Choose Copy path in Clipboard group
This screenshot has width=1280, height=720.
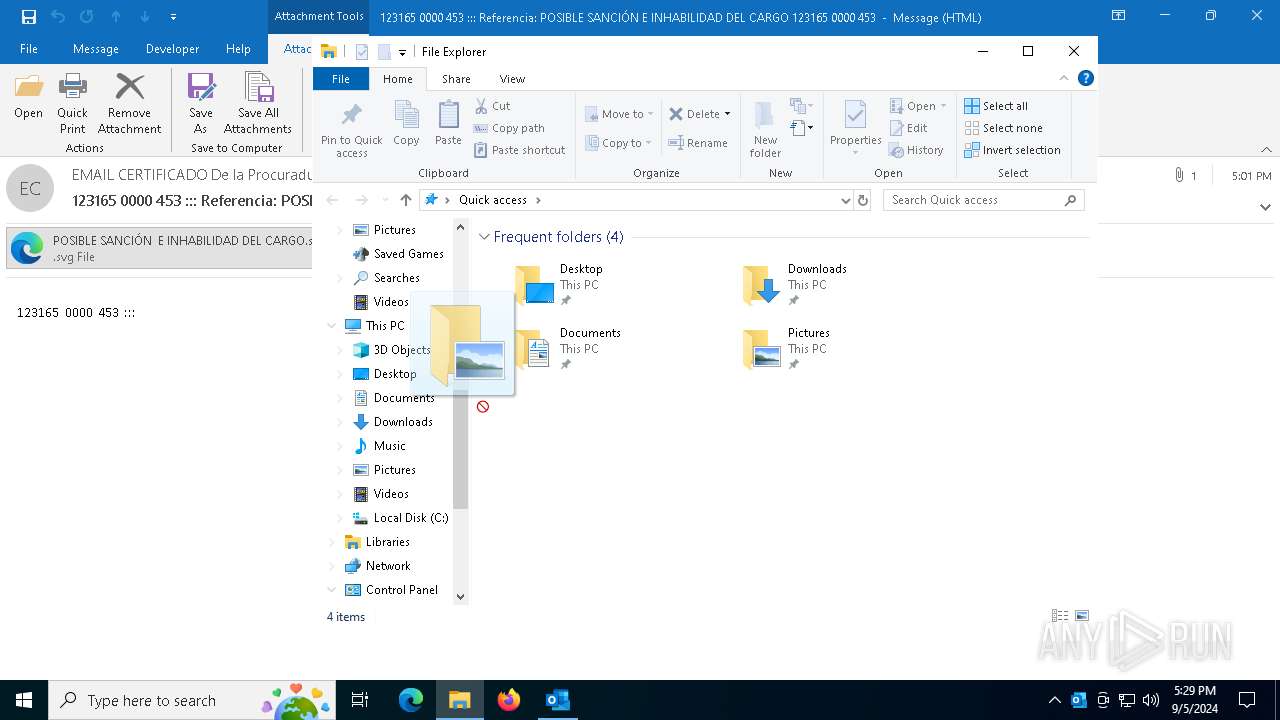tap(509, 128)
